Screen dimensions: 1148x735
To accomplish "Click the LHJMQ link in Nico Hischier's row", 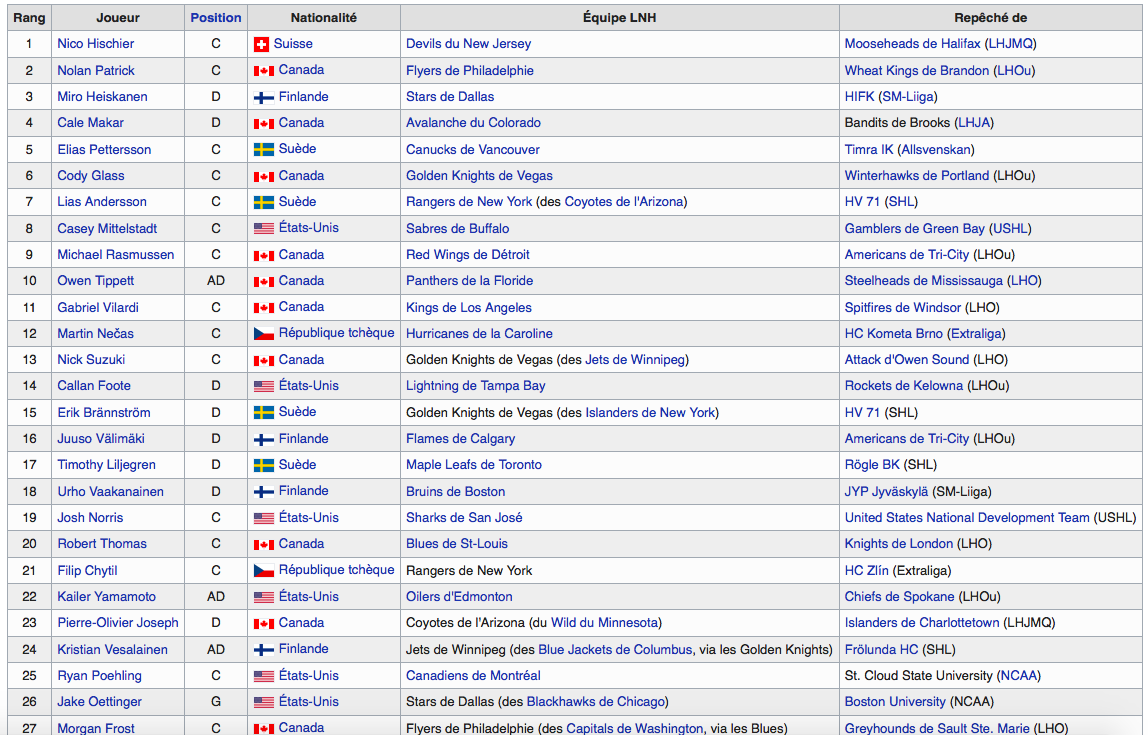I will [x=1011, y=44].
